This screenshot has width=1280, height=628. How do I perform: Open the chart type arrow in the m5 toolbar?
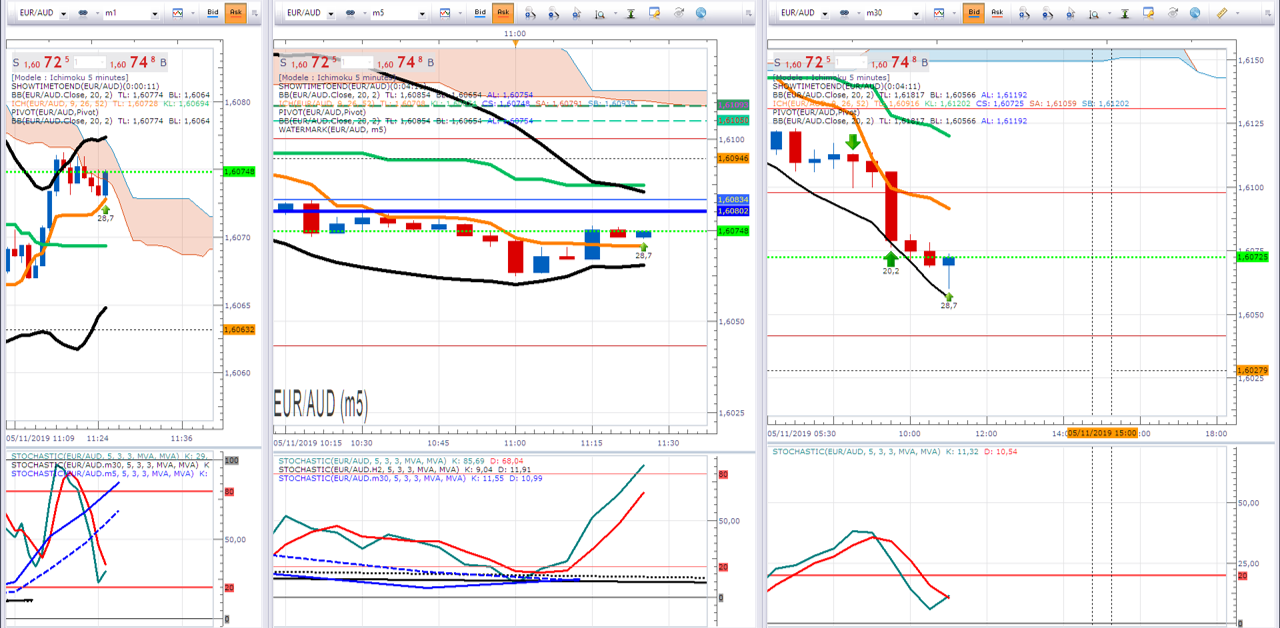coord(460,14)
